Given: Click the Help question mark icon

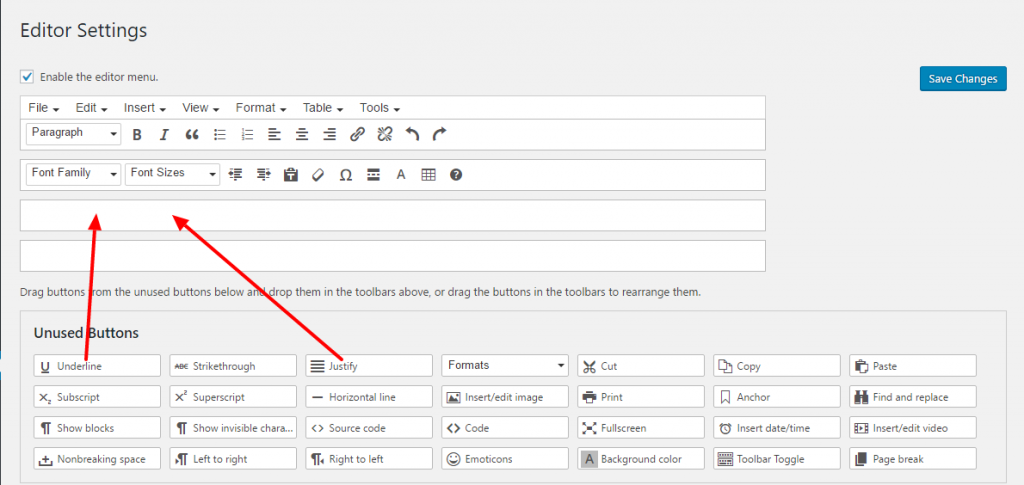Looking at the screenshot, I should 456,175.
